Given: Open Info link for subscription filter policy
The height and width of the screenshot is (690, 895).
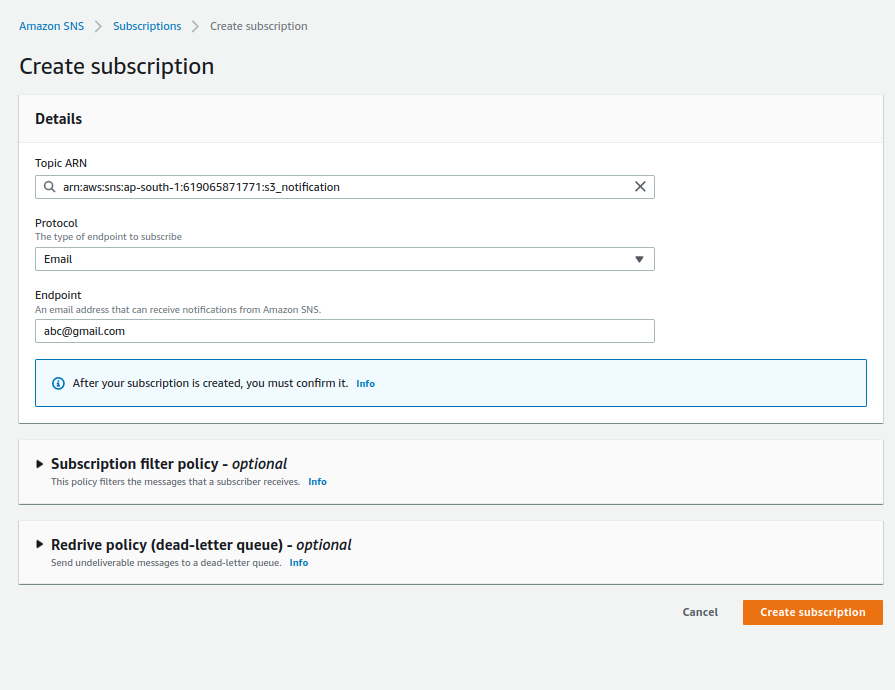Looking at the screenshot, I should (317, 482).
